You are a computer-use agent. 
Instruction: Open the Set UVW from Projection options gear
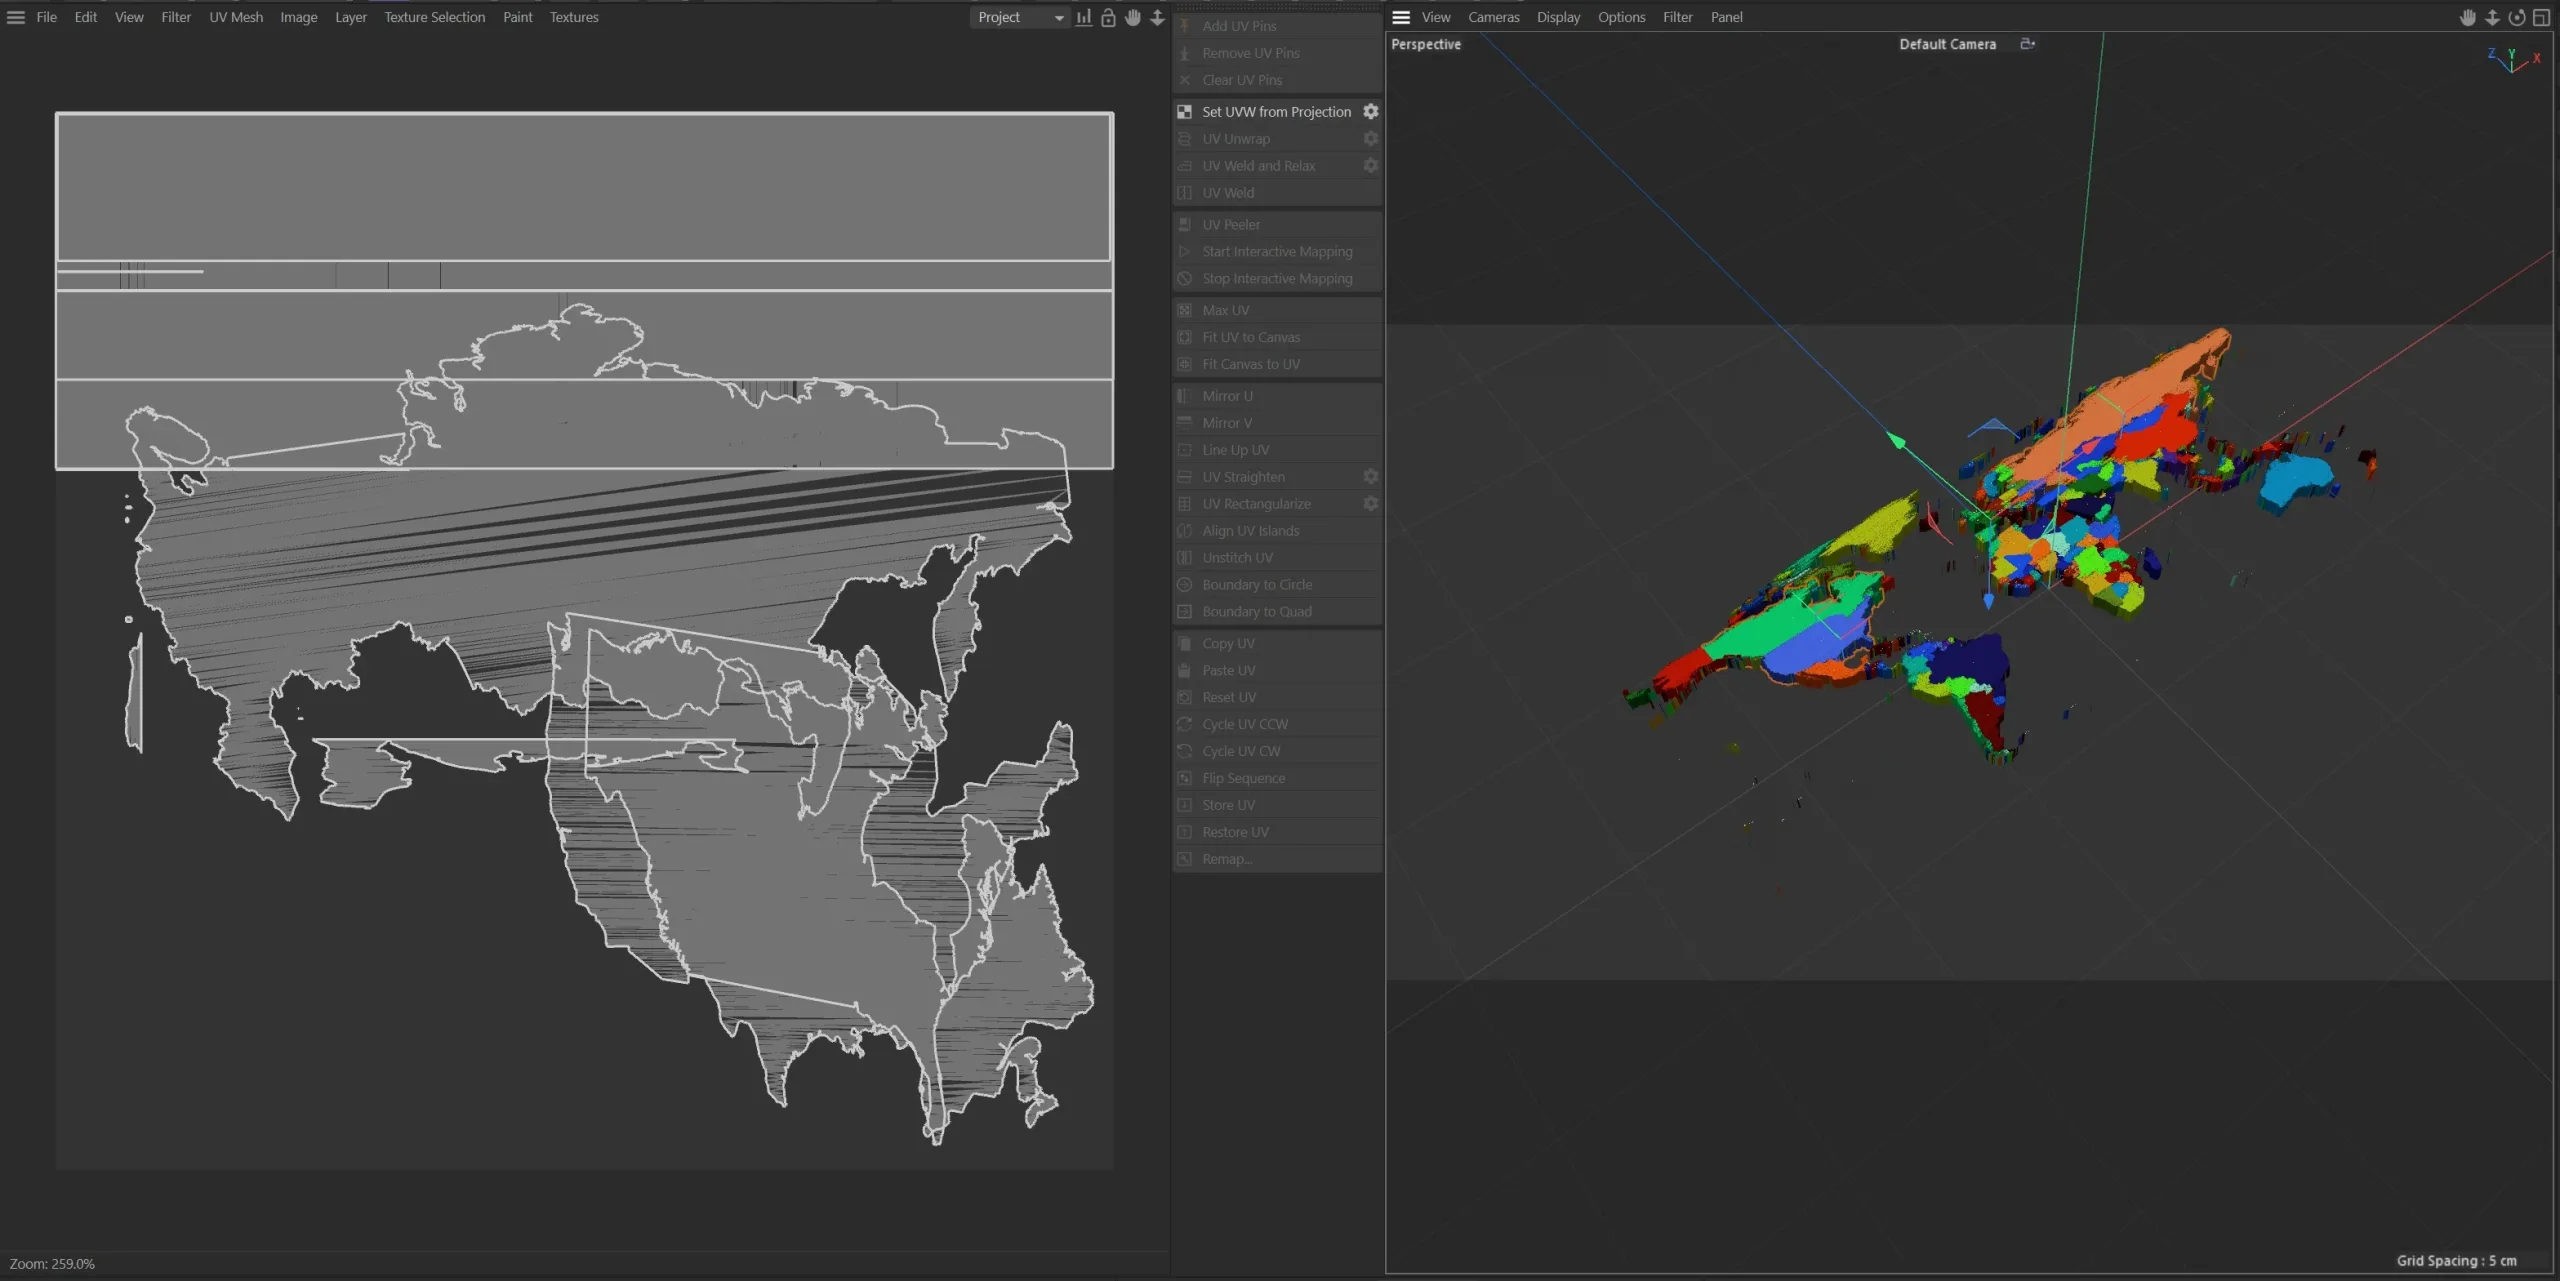pos(1370,111)
